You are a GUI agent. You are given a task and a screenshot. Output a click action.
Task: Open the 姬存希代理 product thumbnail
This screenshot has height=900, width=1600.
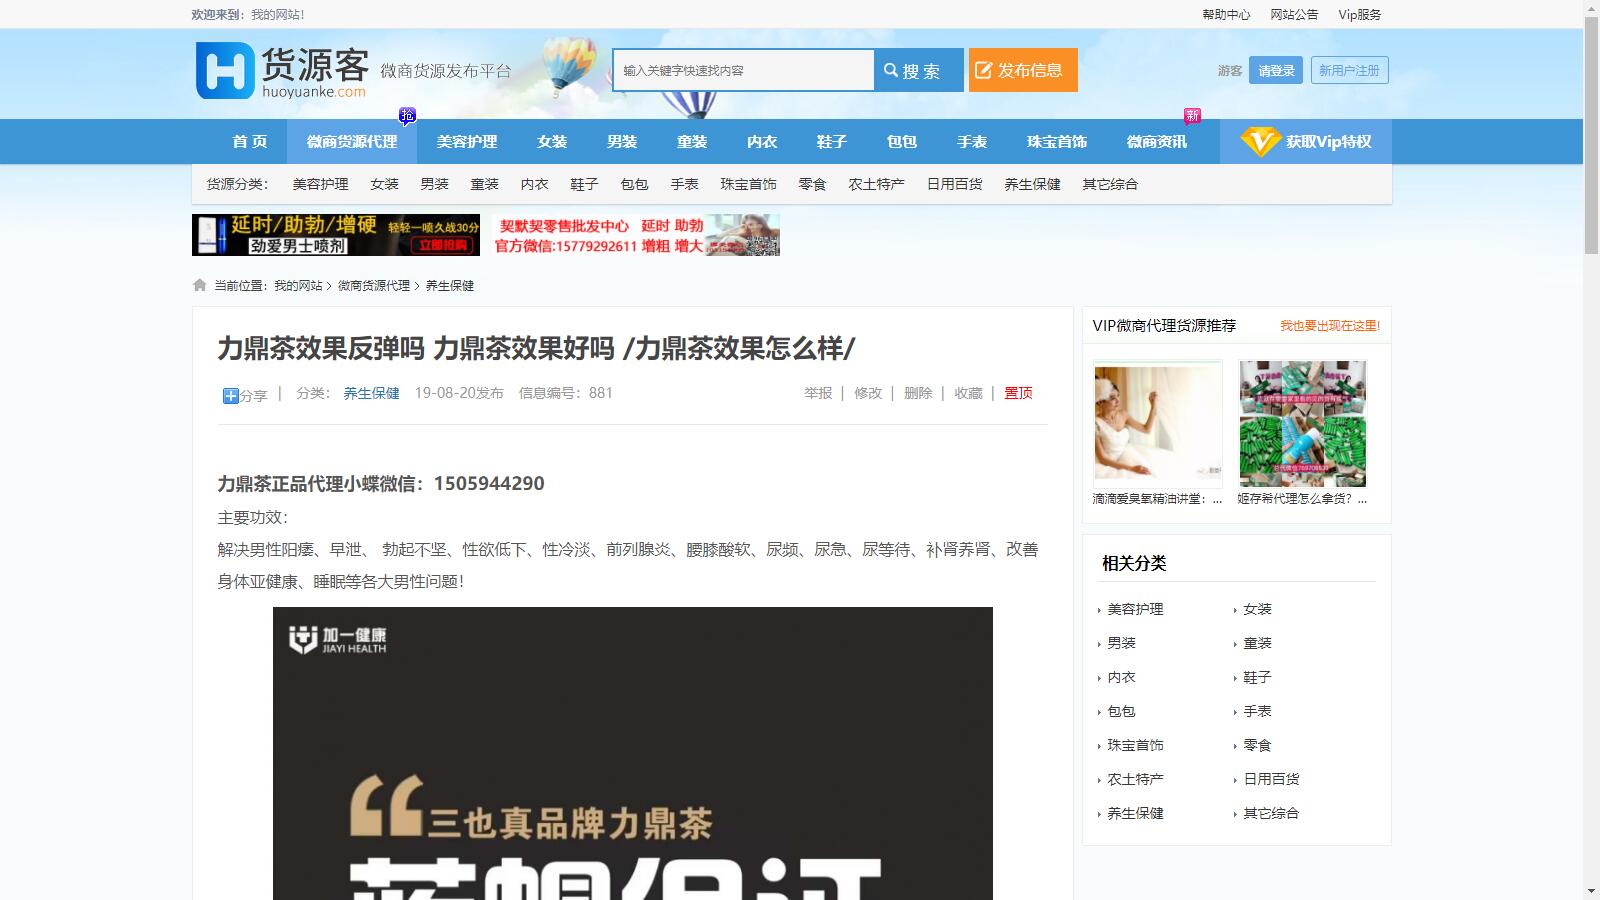pyautogui.click(x=1302, y=424)
